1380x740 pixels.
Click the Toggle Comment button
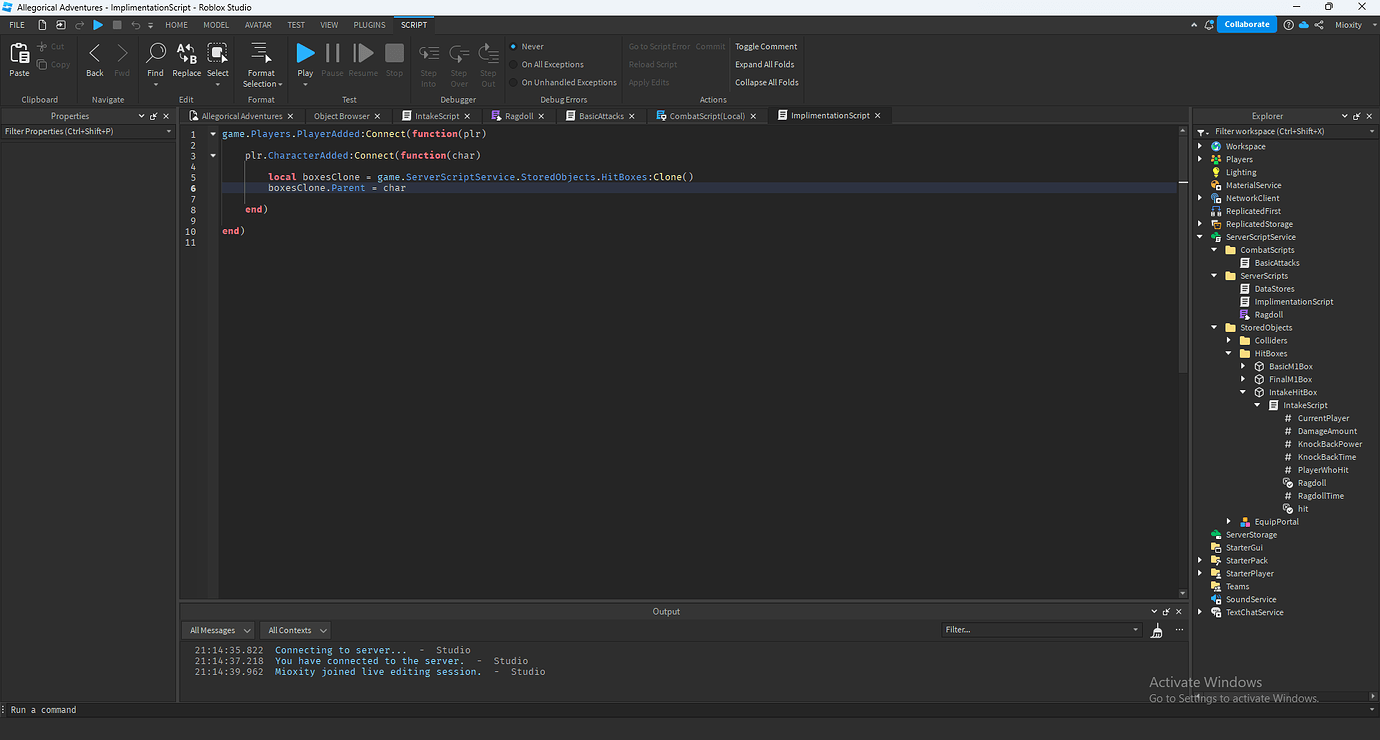[765, 45]
